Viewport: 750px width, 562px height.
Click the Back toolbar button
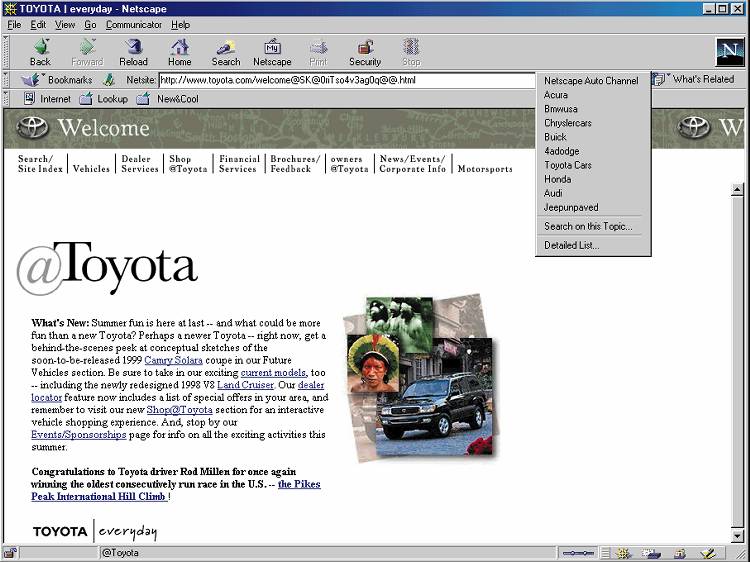coord(40,52)
